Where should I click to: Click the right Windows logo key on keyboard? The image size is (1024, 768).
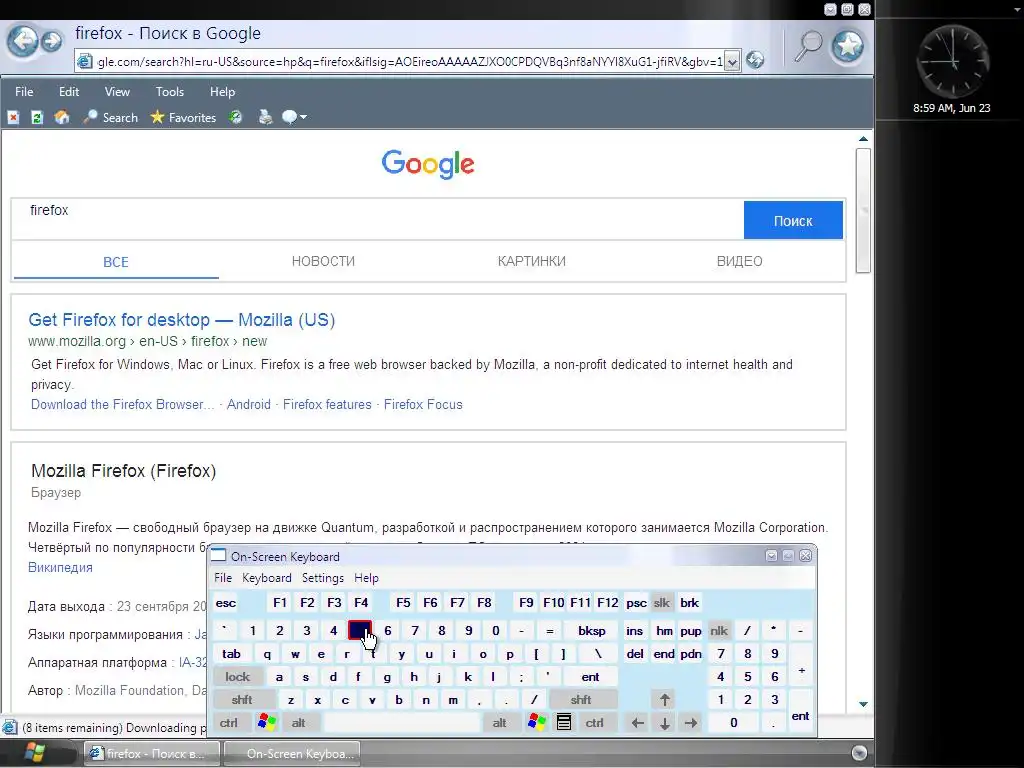[x=537, y=722]
